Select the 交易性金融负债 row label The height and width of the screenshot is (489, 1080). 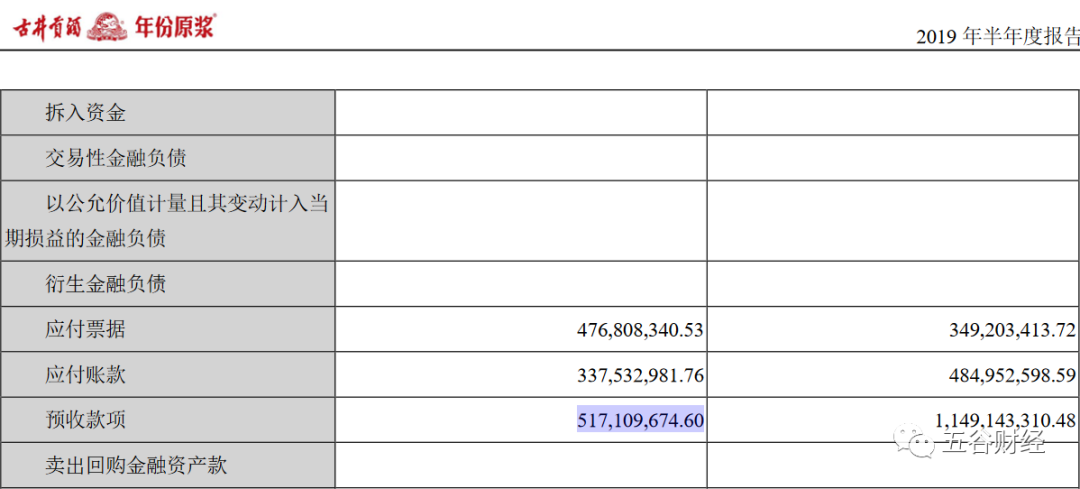pyautogui.click(x=116, y=158)
